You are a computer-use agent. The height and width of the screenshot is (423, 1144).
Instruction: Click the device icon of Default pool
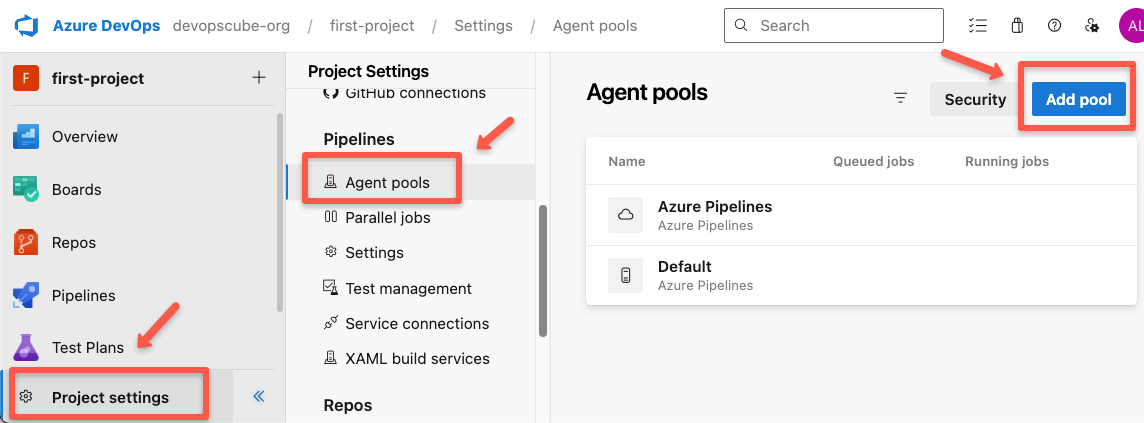625,275
